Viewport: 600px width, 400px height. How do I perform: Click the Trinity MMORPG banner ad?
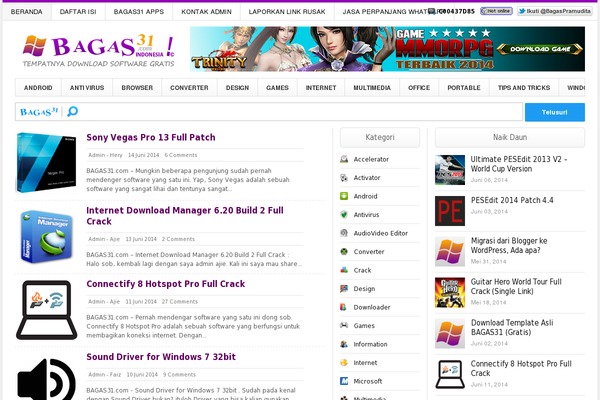tap(387, 49)
